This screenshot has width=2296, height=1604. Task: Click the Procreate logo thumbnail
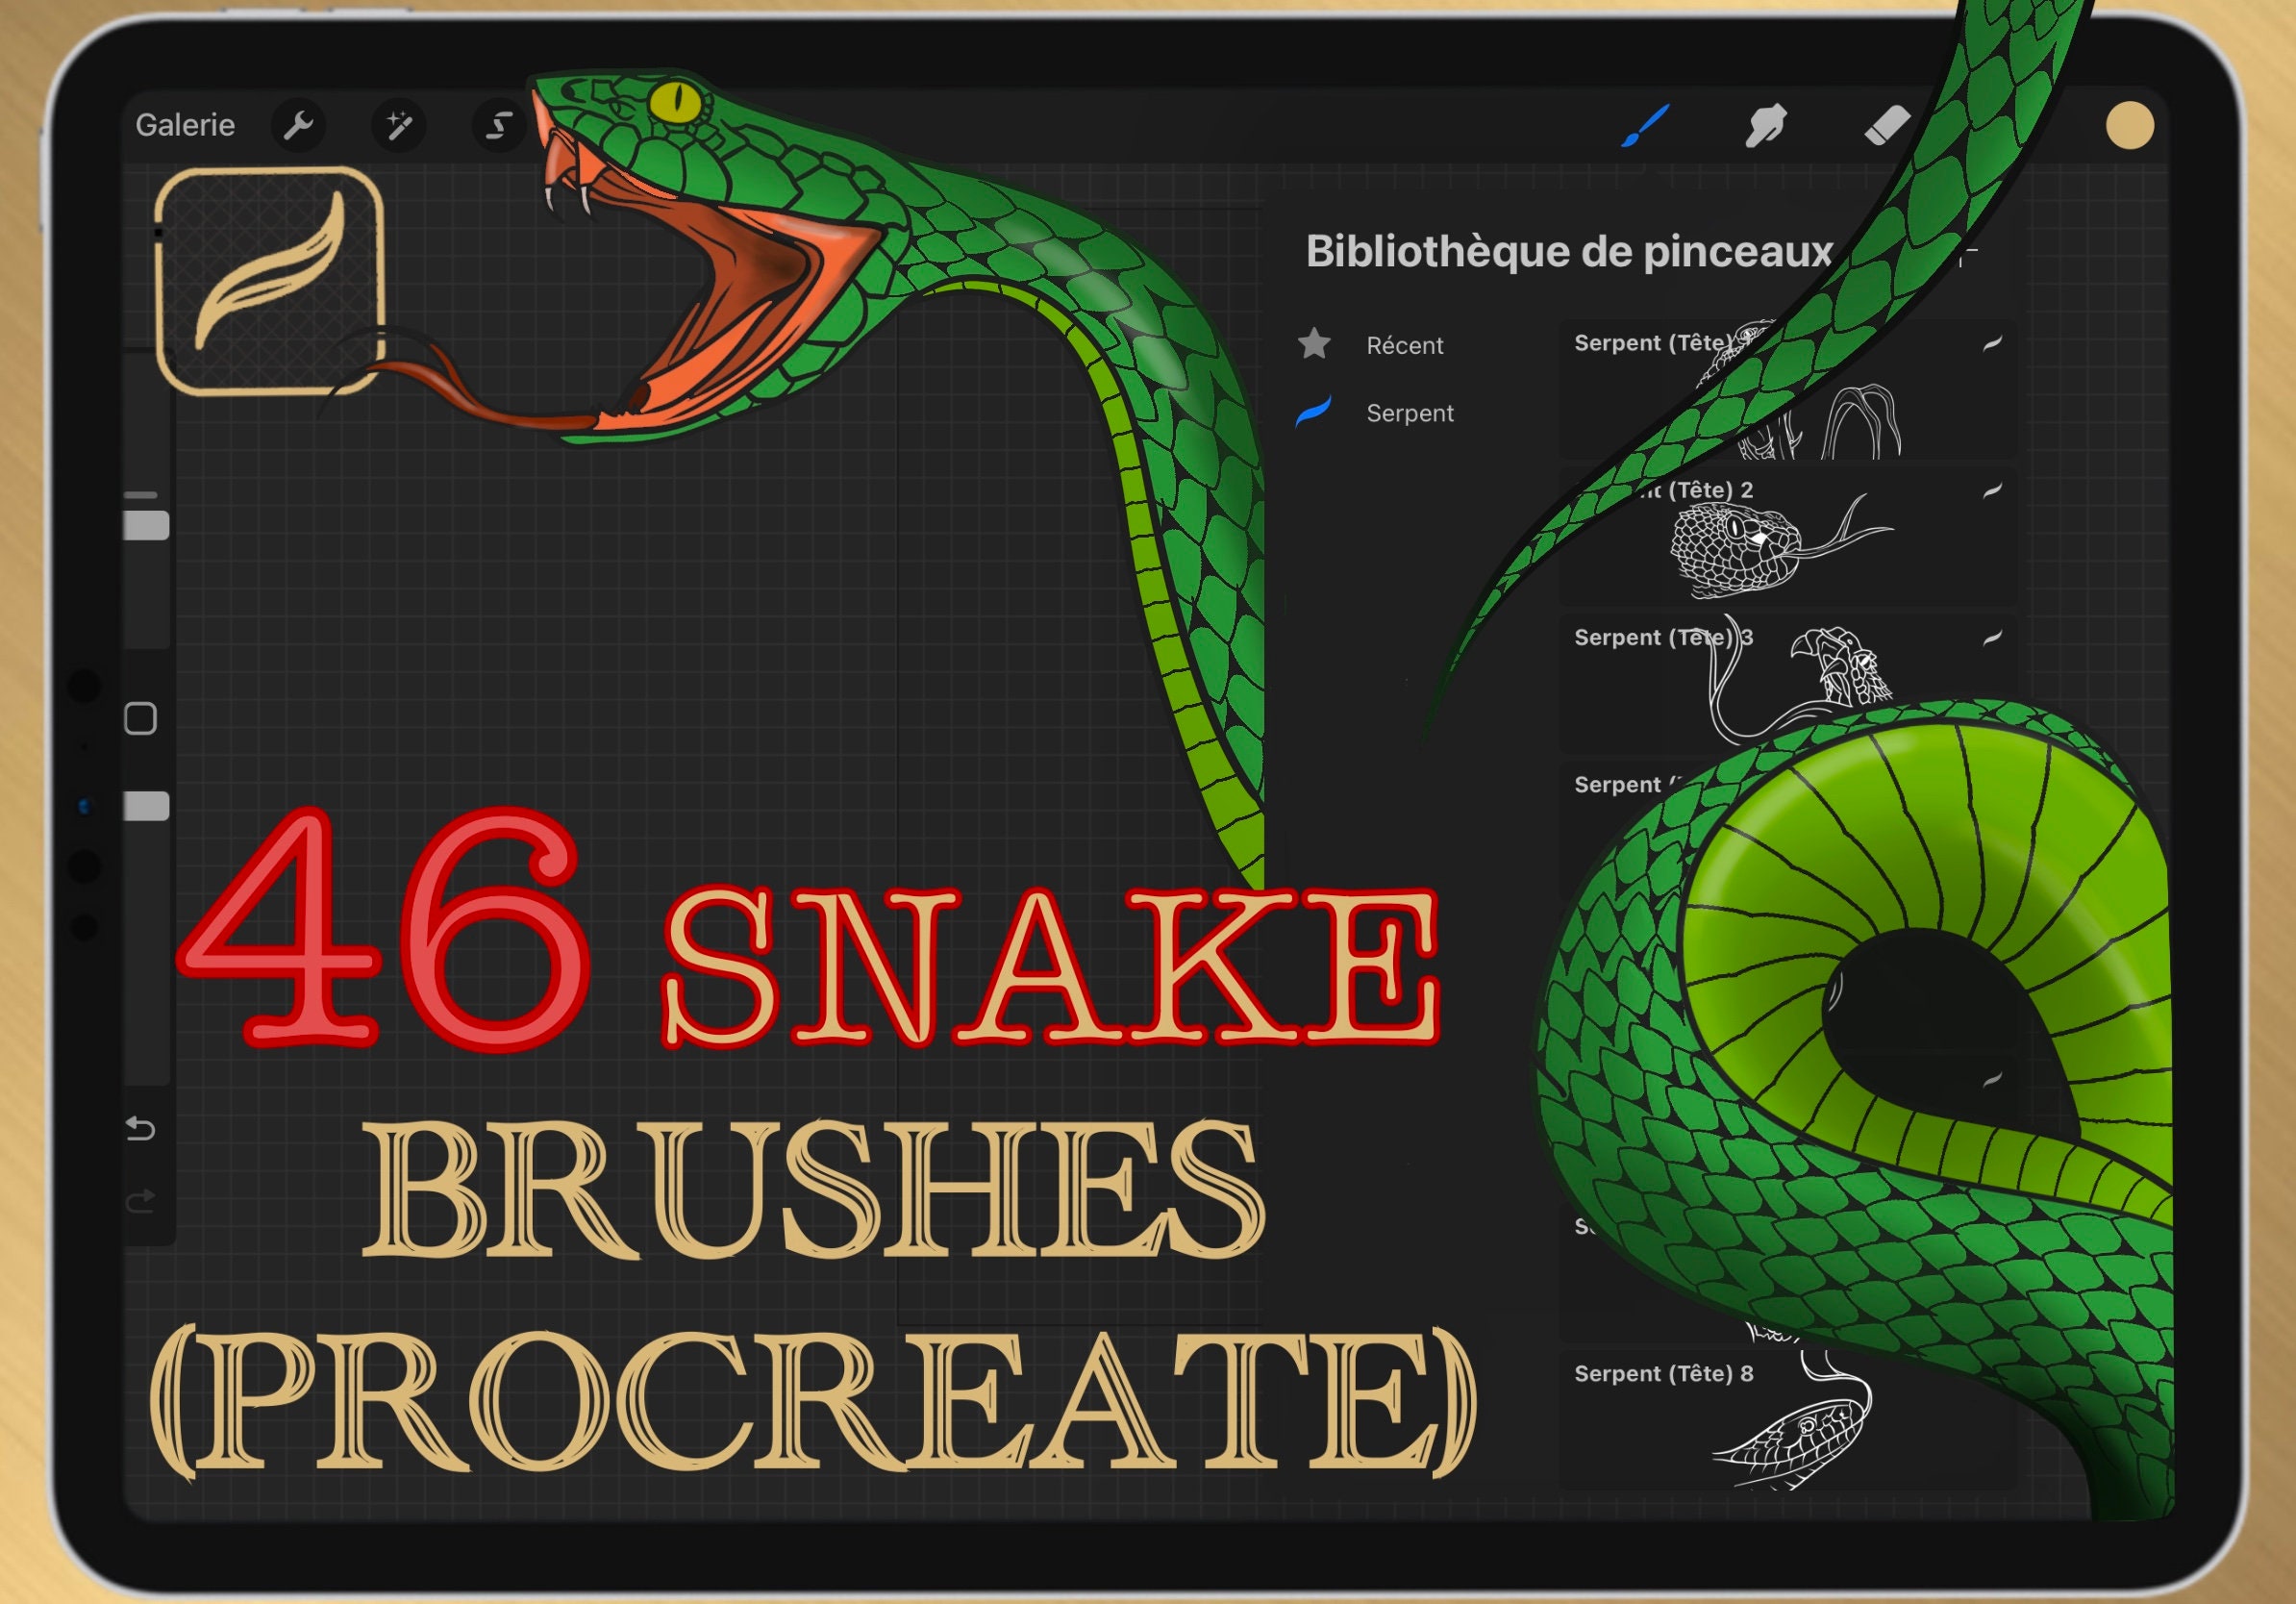270,281
